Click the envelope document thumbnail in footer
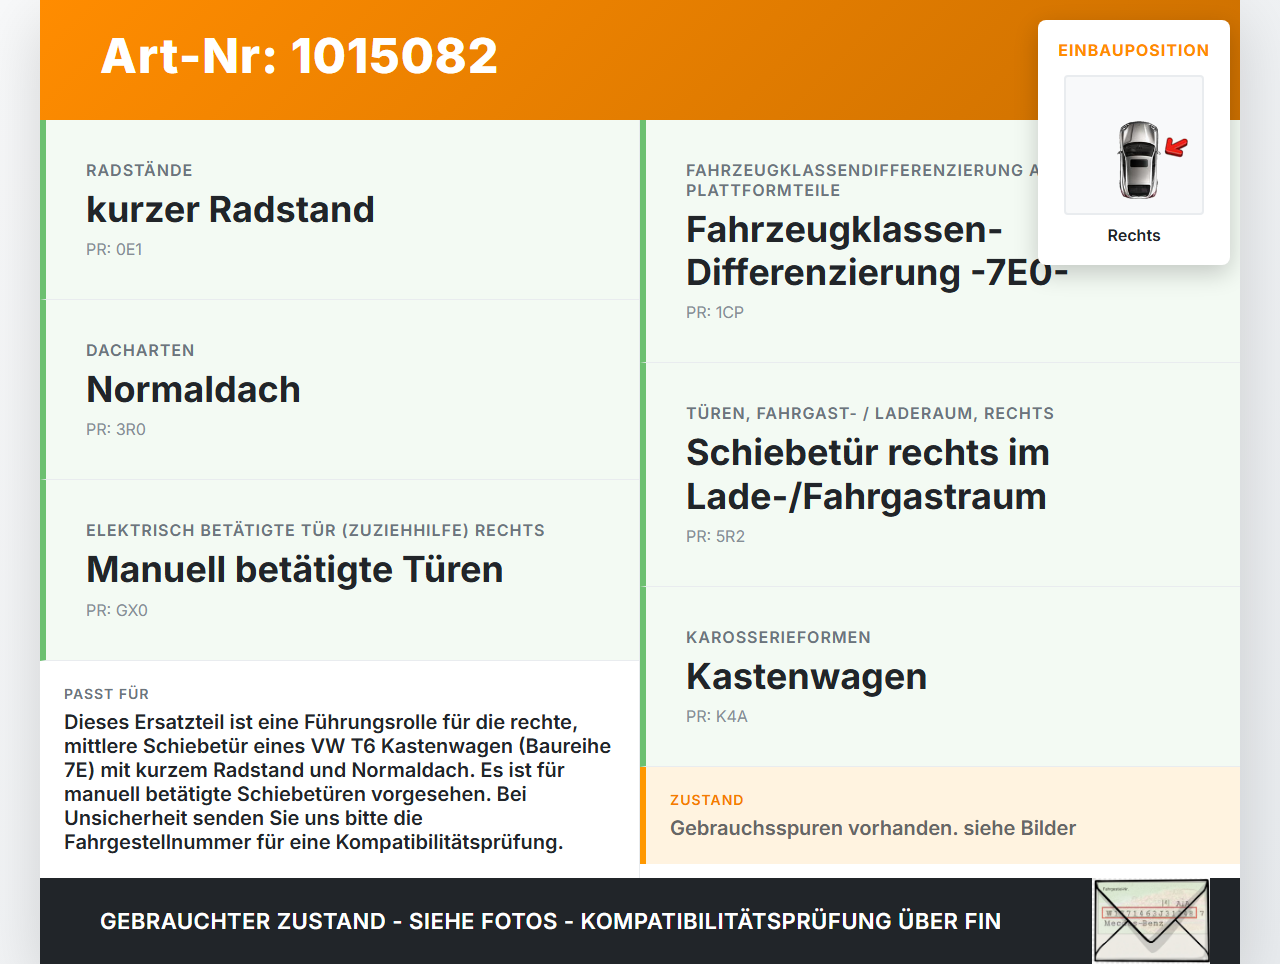The width and height of the screenshot is (1280, 964). tap(1152, 921)
